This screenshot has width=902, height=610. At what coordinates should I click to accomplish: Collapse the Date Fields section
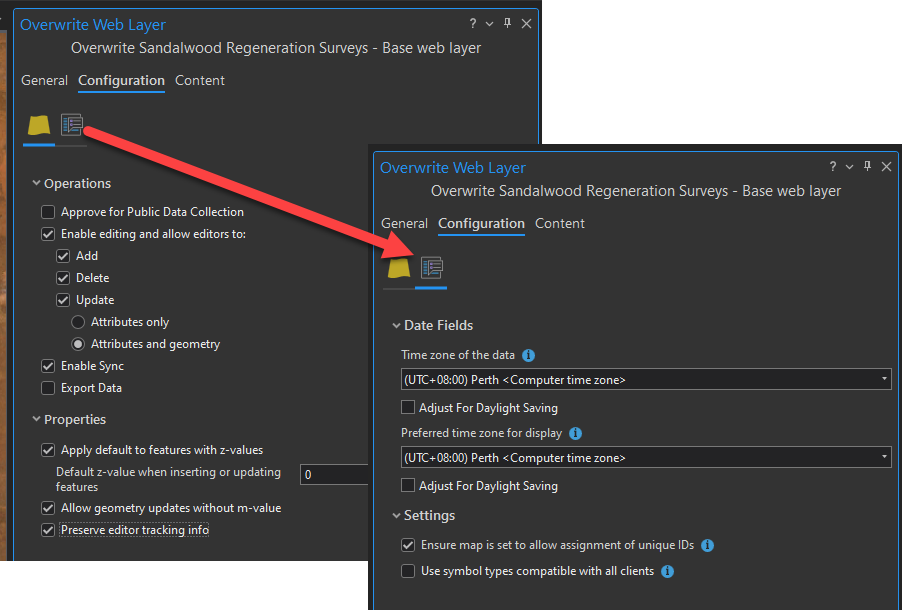(396, 325)
